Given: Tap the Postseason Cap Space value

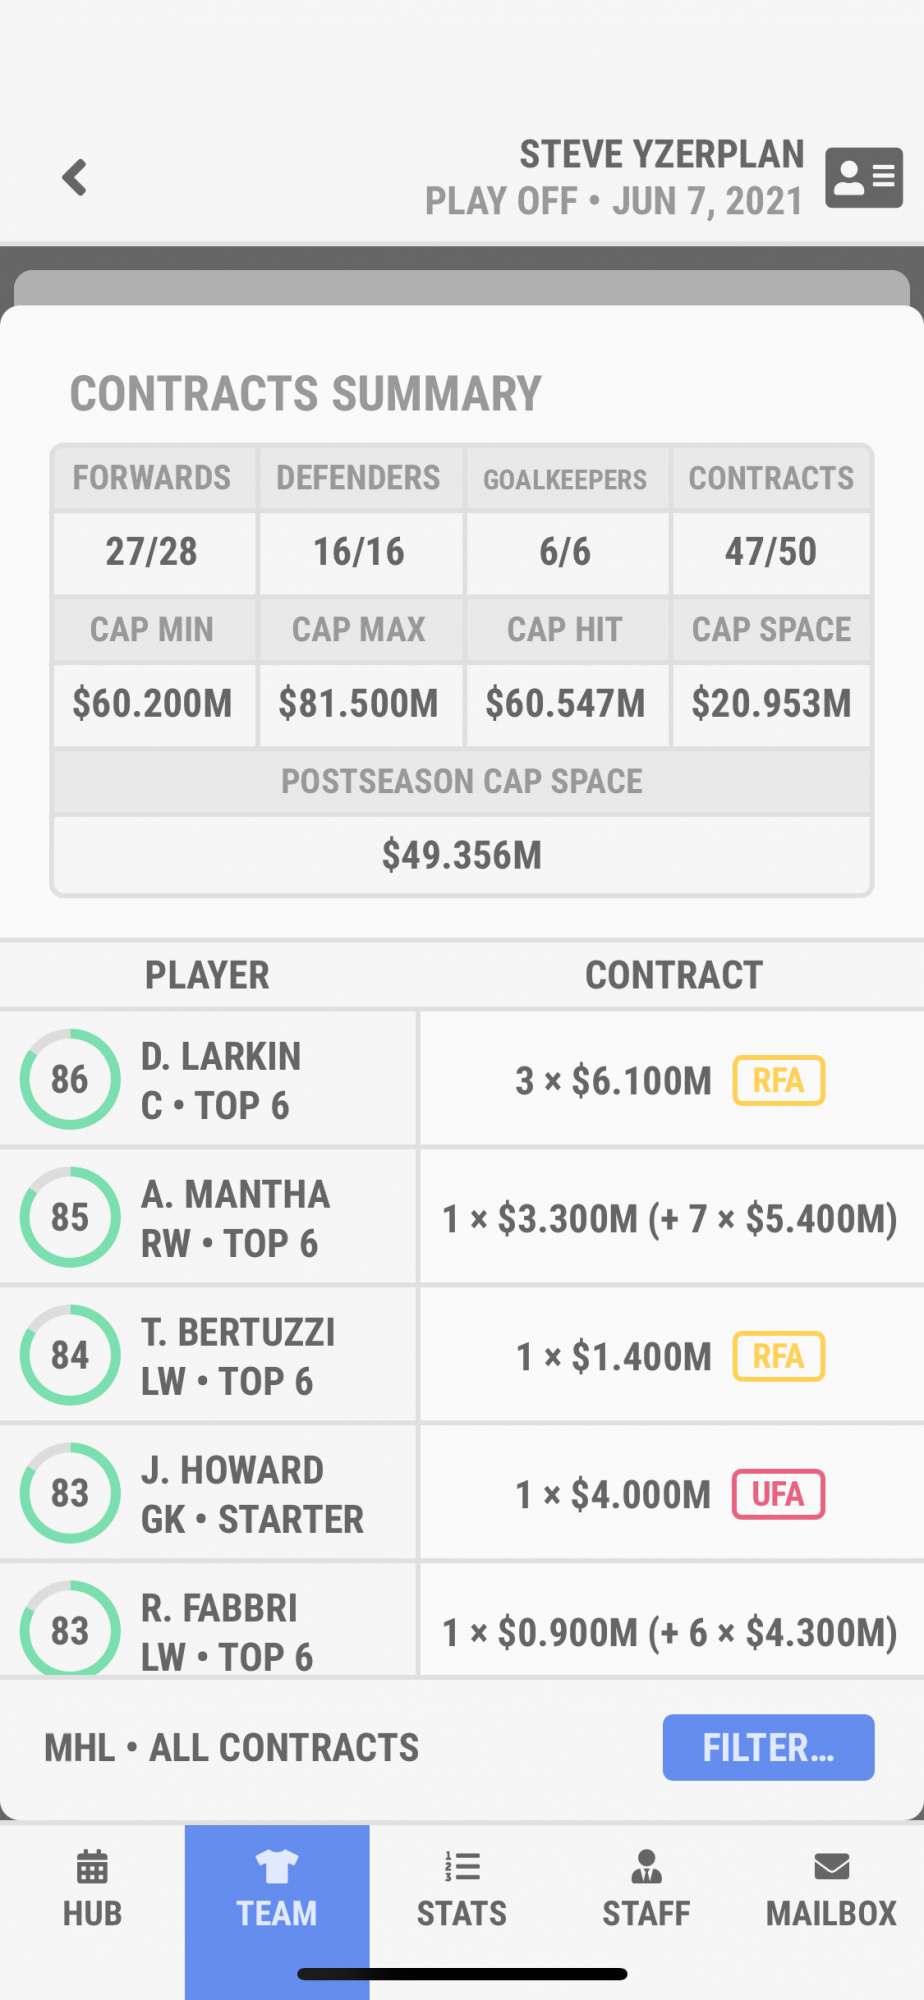Looking at the screenshot, I should tap(462, 855).
